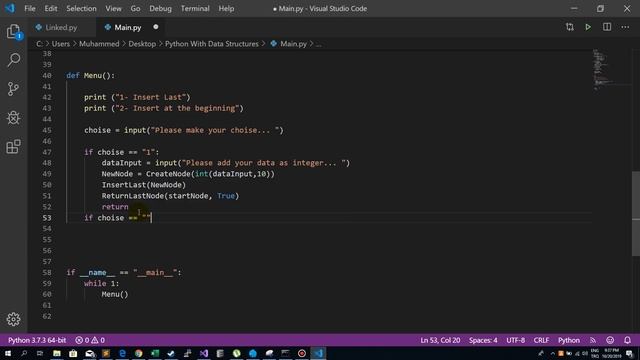This screenshot has width=640, height=360.
Task: Open the Edge browser from taskbar
Action: coord(122,353)
